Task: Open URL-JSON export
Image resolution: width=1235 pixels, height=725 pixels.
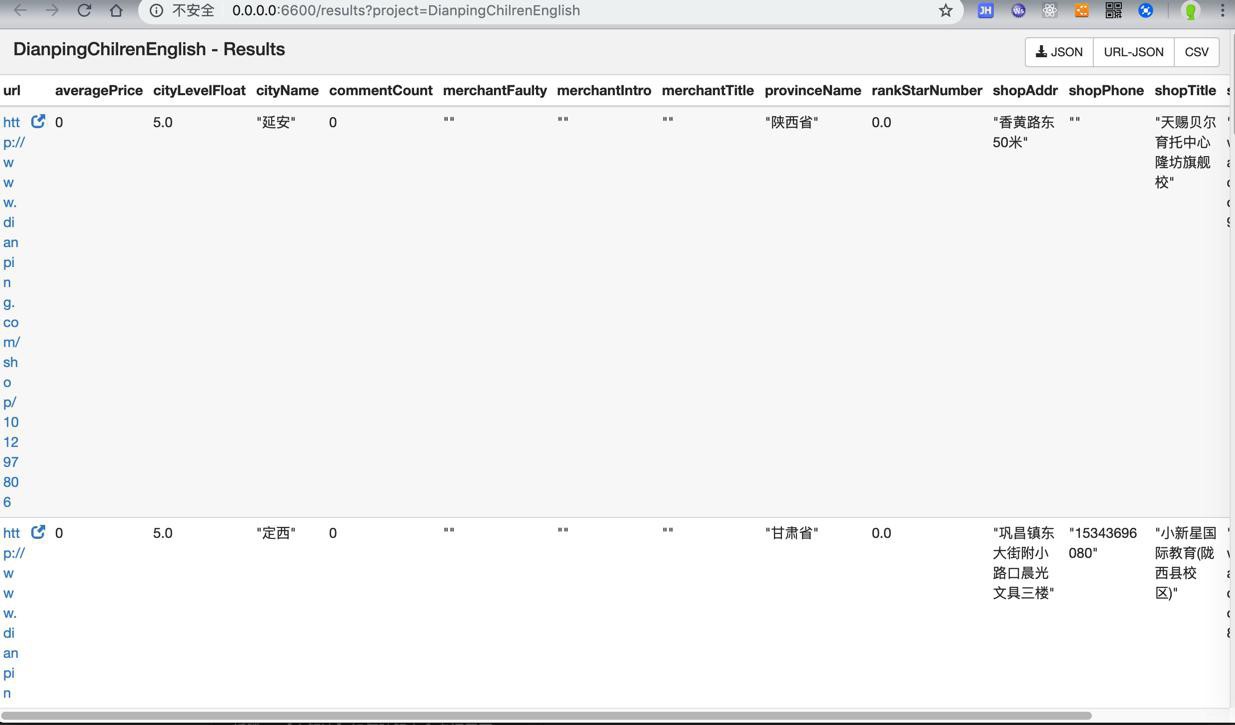Action: (1133, 52)
